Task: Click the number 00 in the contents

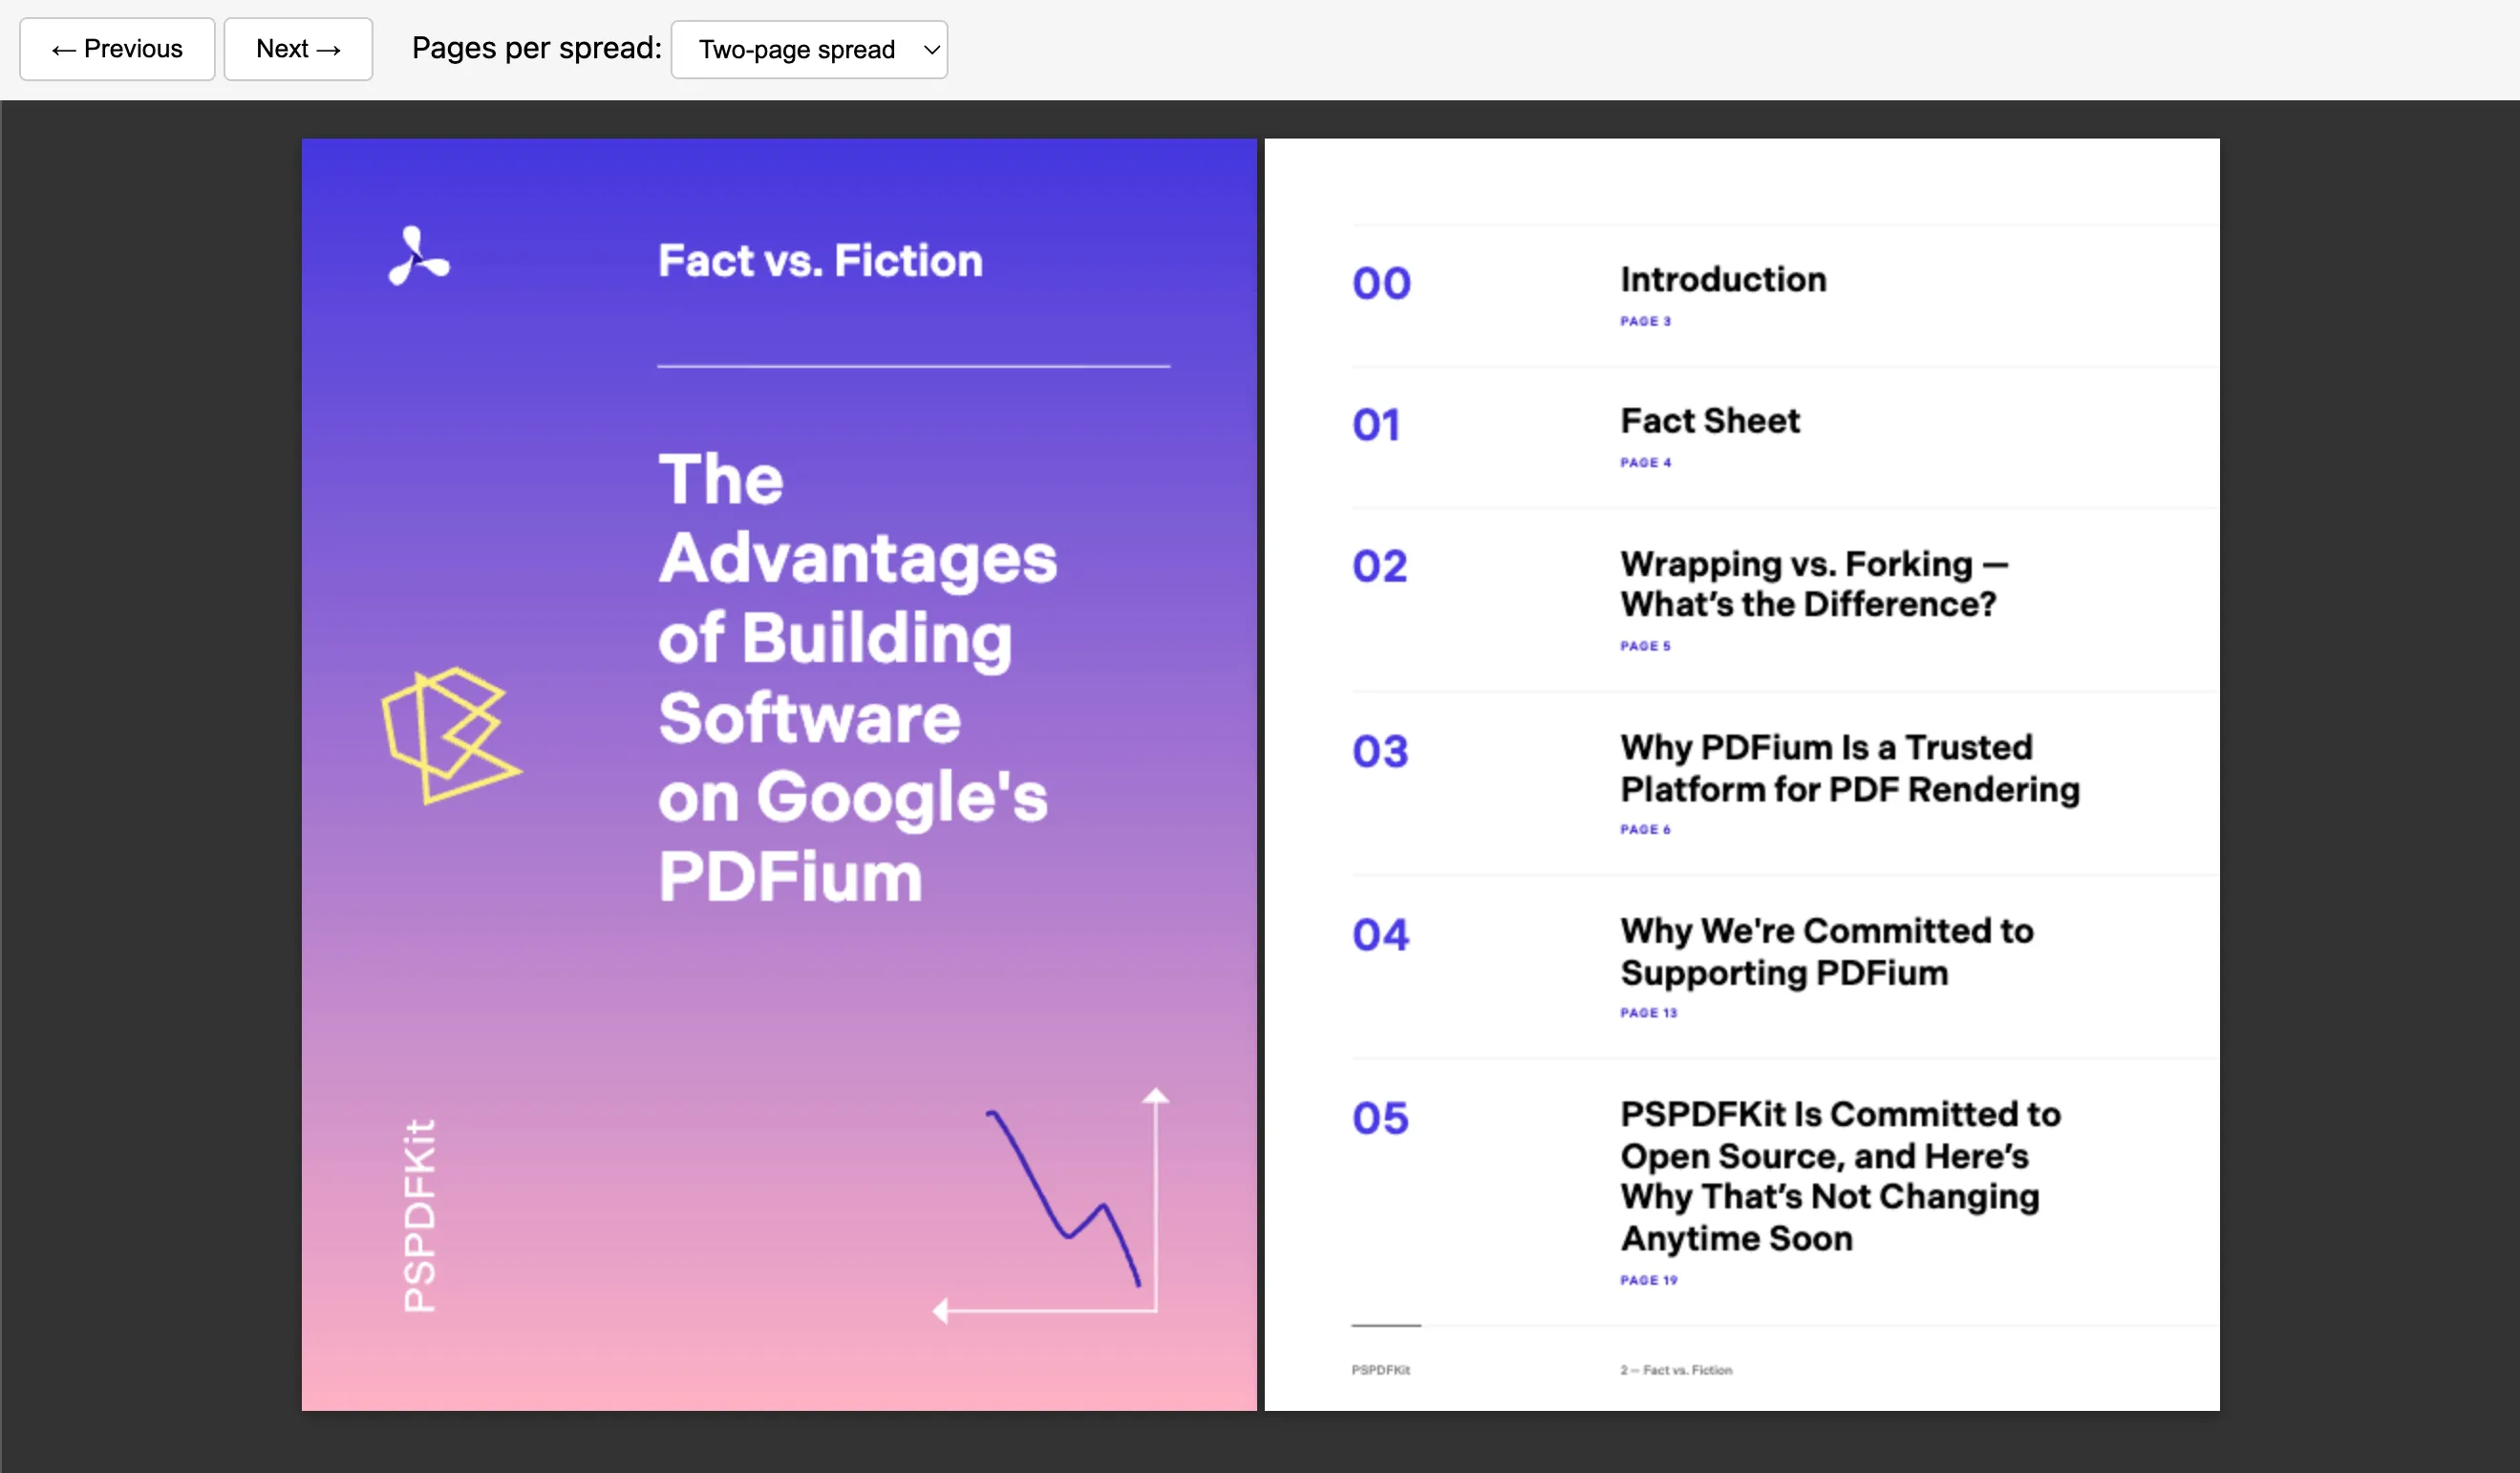Action: click(x=1382, y=283)
